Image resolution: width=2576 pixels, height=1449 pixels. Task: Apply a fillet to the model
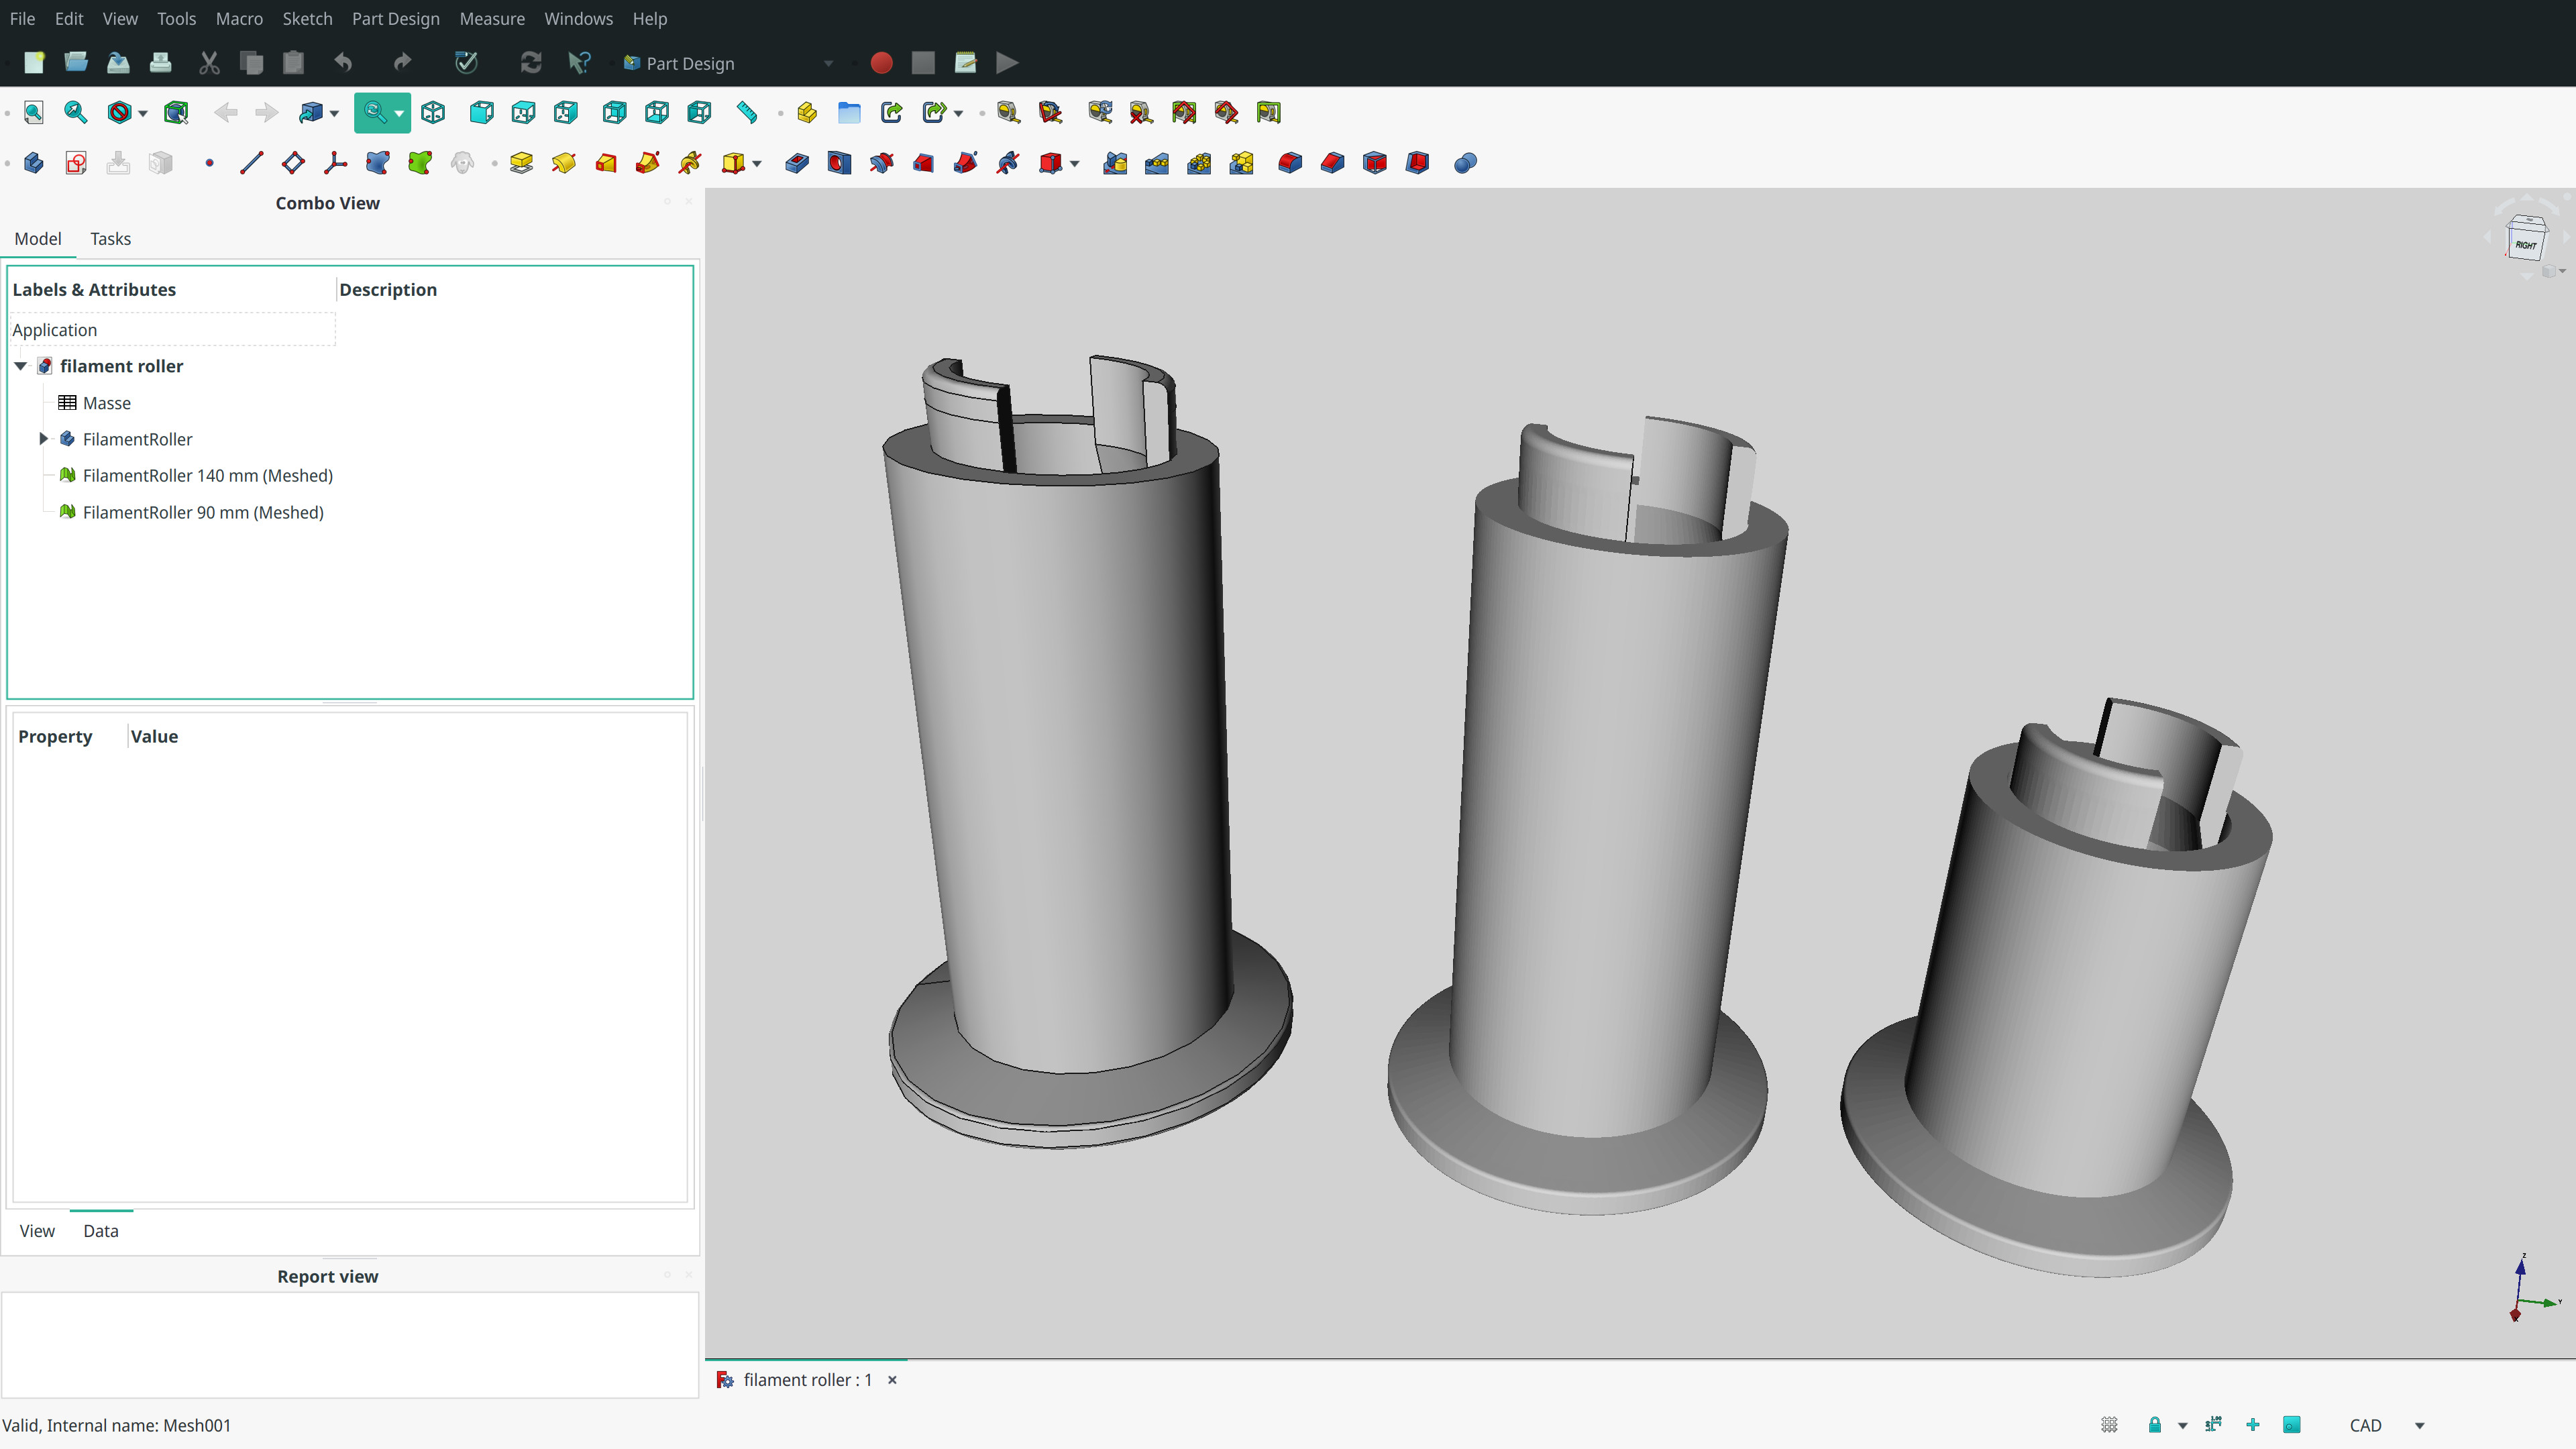[1290, 163]
